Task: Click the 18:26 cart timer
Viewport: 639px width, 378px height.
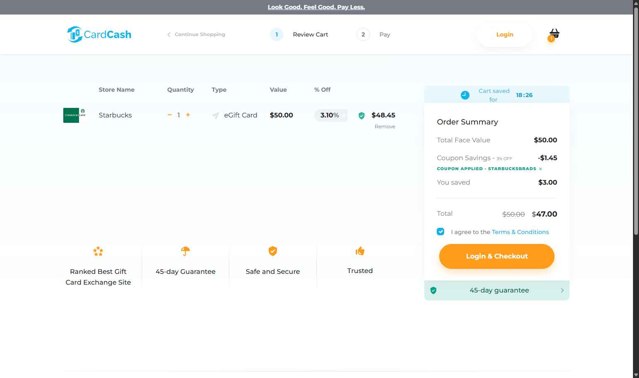Action: coord(524,95)
